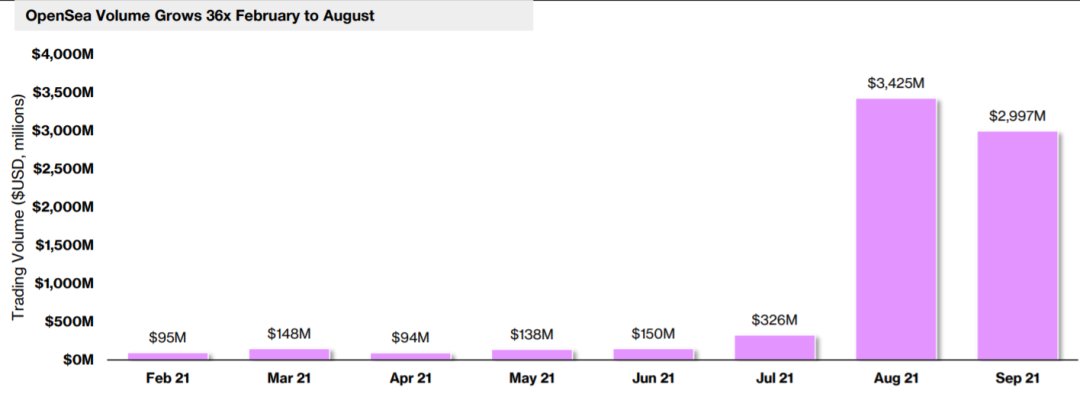
Task: Click the Apr 21 bar
Action: pyautogui.click(x=411, y=356)
